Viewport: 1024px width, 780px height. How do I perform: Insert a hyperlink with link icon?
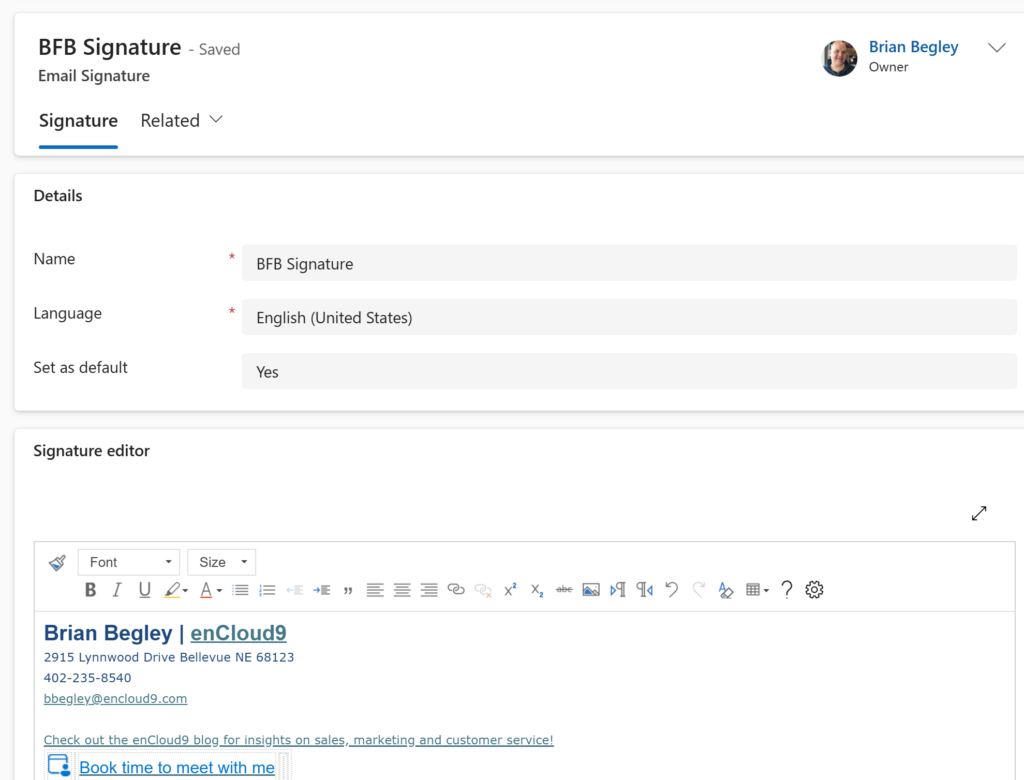click(x=456, y=589)
